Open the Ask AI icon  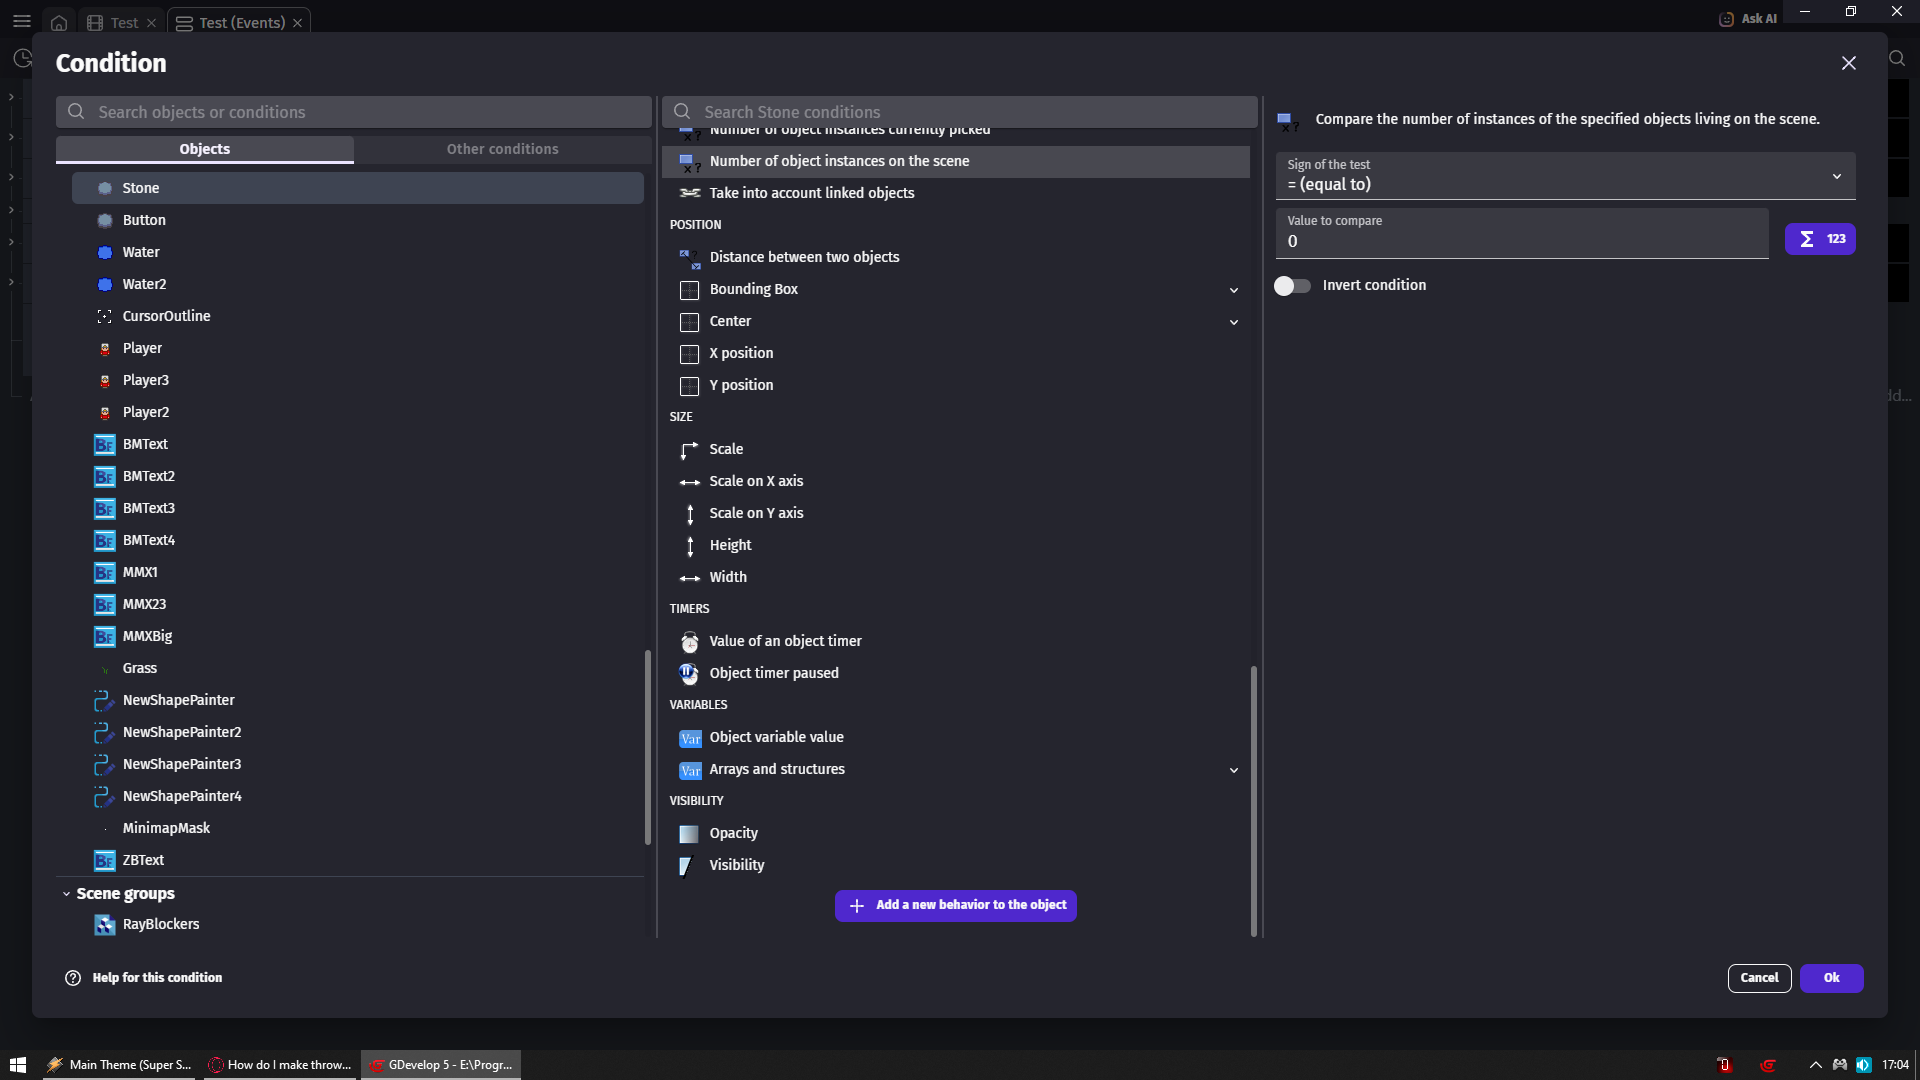click(x=1726, y=19)
